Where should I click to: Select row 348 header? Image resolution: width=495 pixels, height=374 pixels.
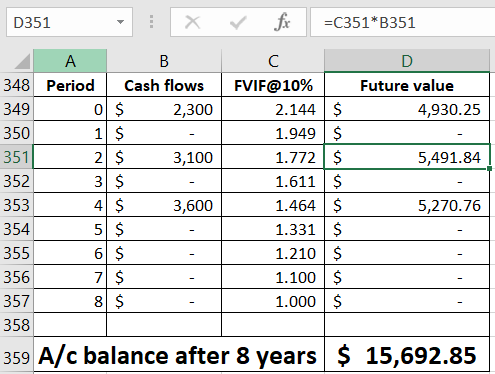click(x=16, y=85)
